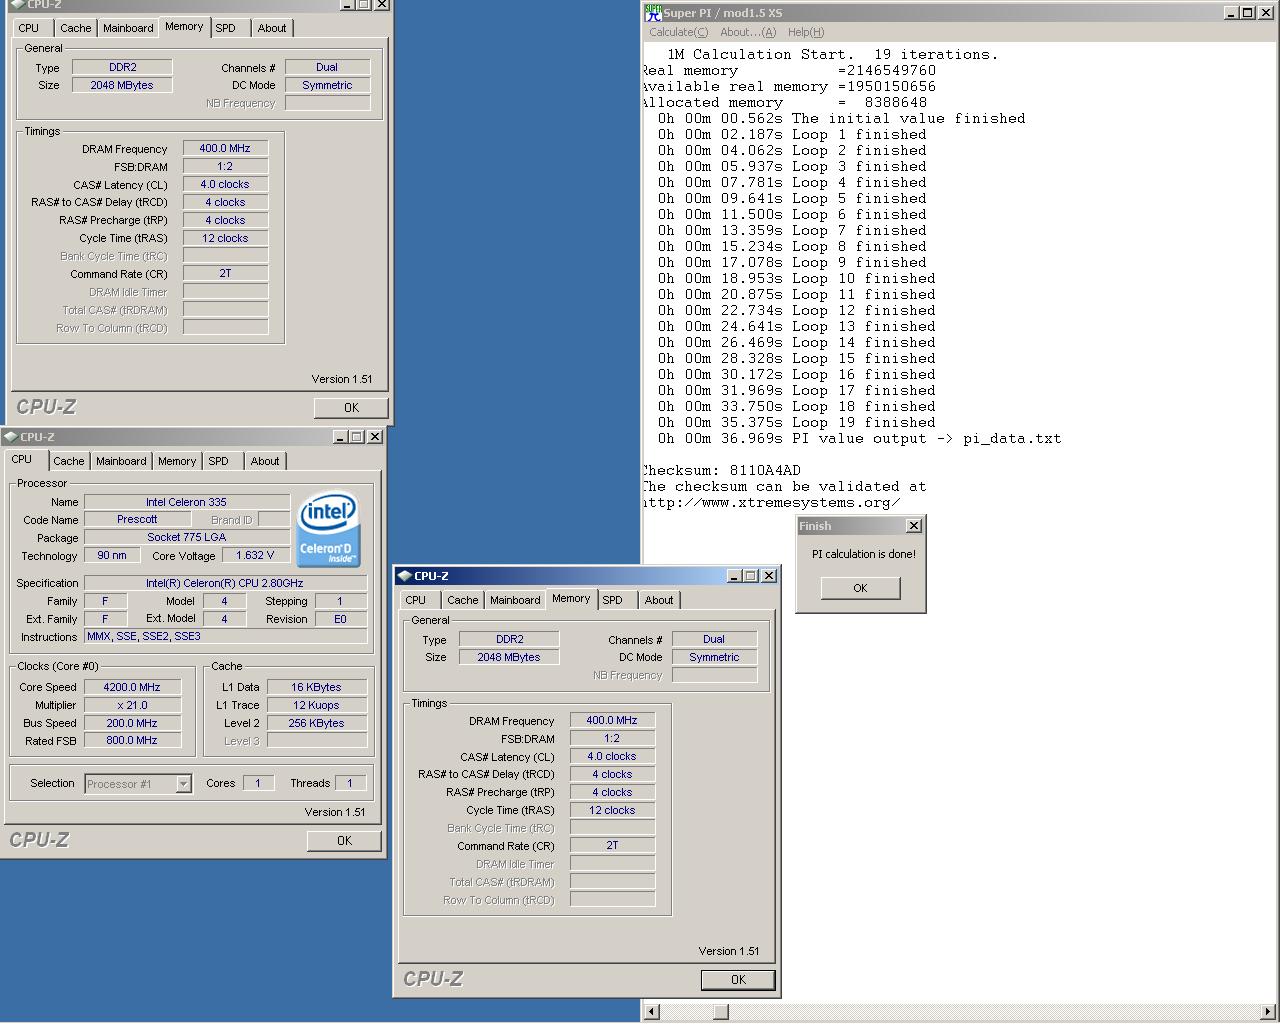Click DRAM Frequency field in top Memory window
Screen dimensions: 1280x1024
click(x=225, y=148)
